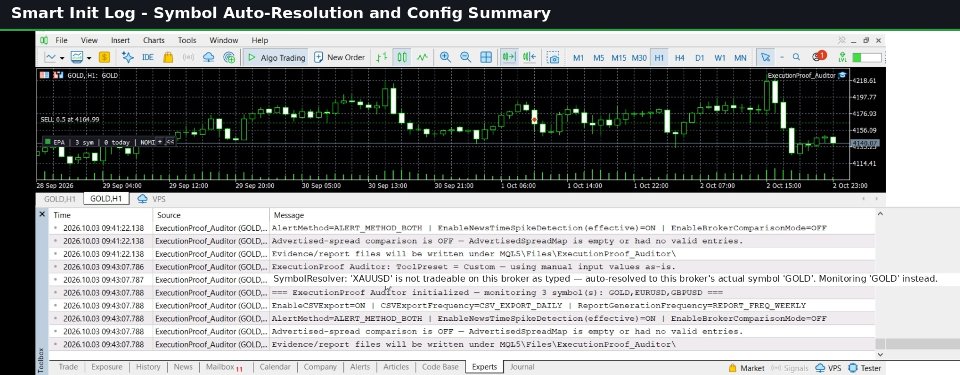Open the templates/profiles monitor icon
The width and height of the screenshot is (960, 375).
click(x=77, y=57)
